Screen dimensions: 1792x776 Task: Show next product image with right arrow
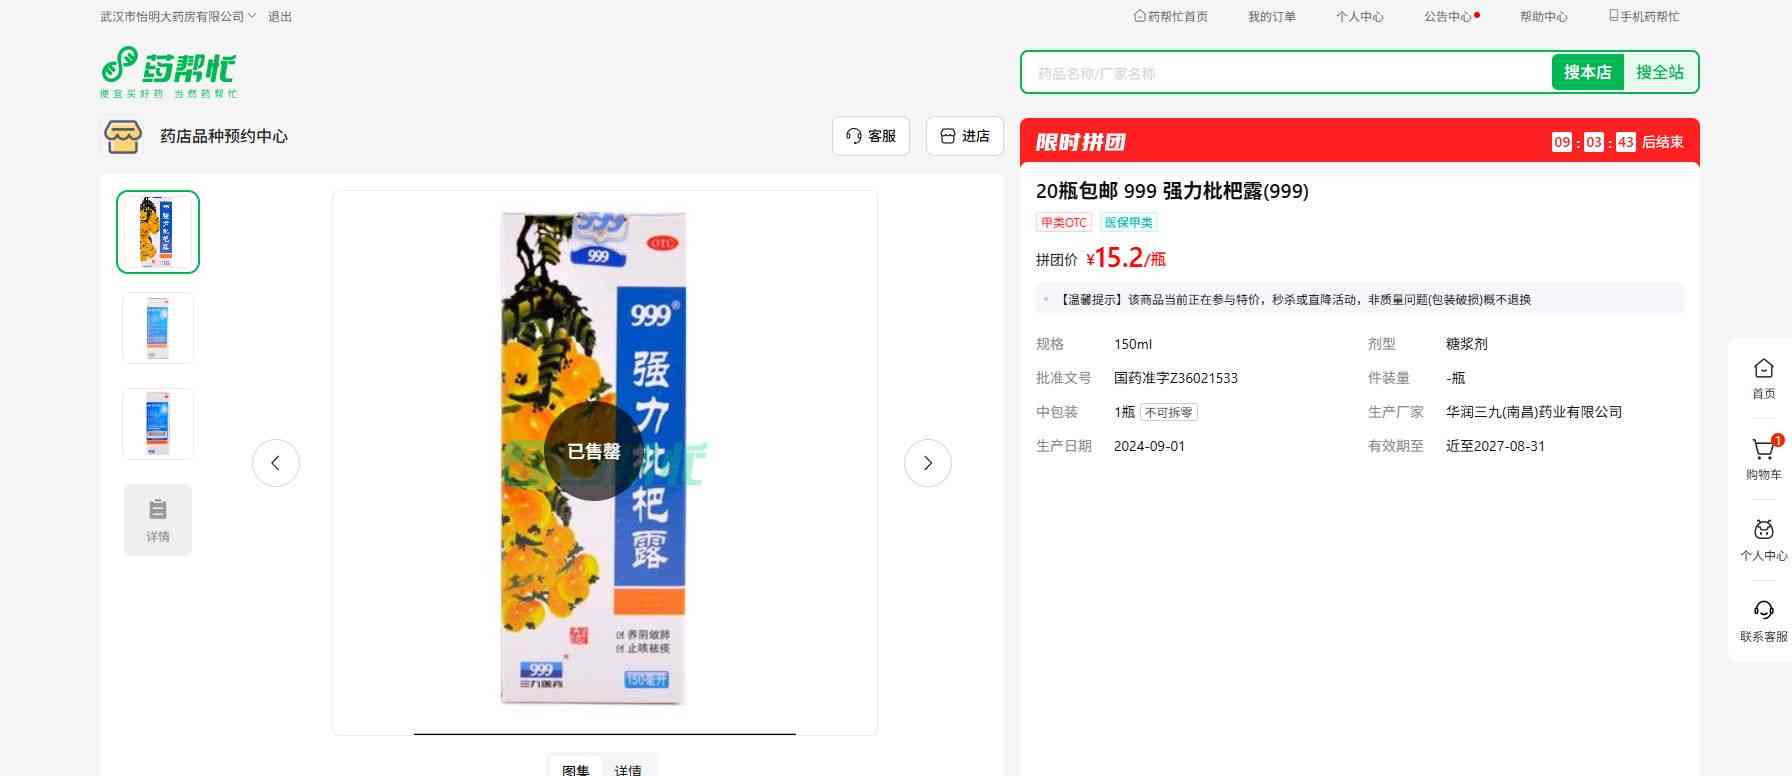click(928, 463)
